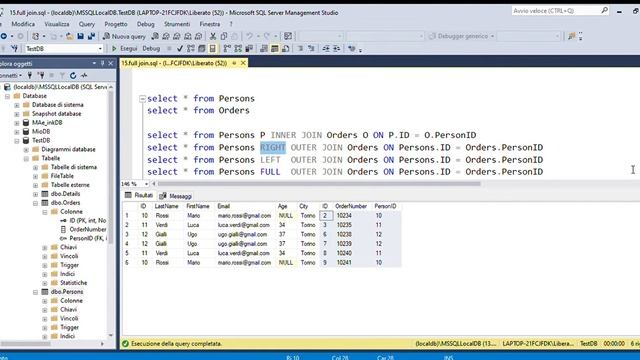Click the Comment out selected lines icon
The image size is (640, 360).
300,49
